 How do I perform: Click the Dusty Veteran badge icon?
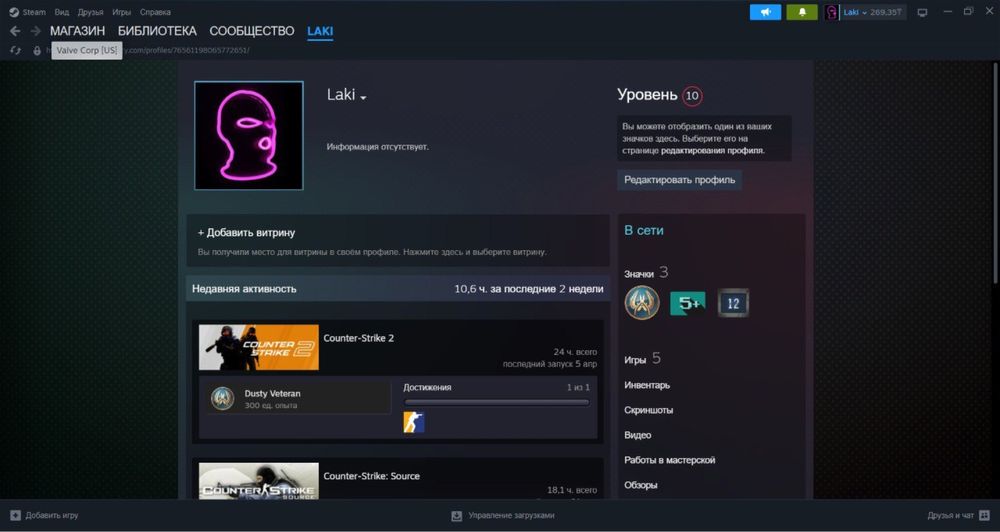(x=222, y=398)
